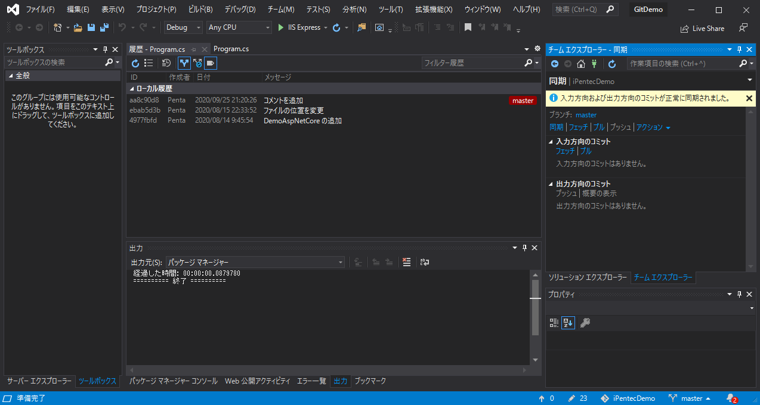The width and height of the screenshot is (760, 405).
Task: Click the Save All toolbar icon
Action: click(104, 28)
